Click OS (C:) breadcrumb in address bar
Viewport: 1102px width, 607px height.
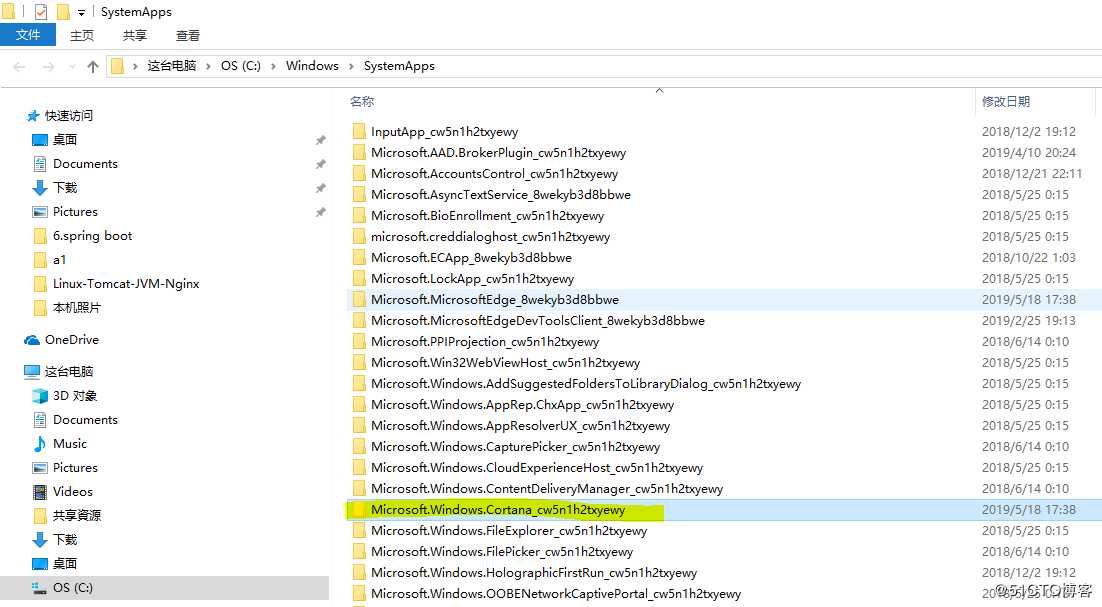point(240,66)
